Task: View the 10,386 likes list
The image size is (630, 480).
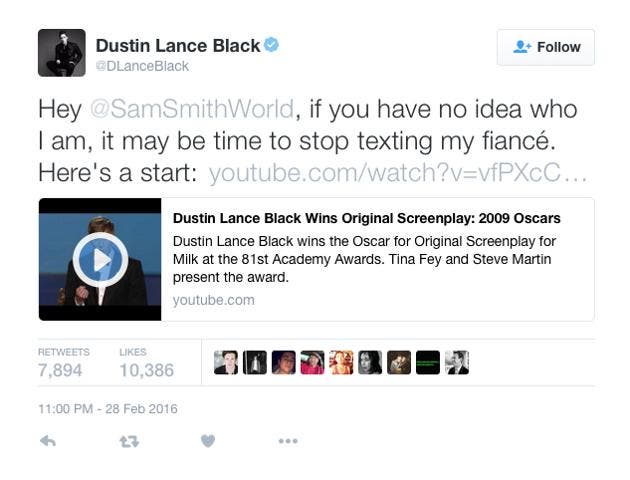Action: click(x=147, y=363)
